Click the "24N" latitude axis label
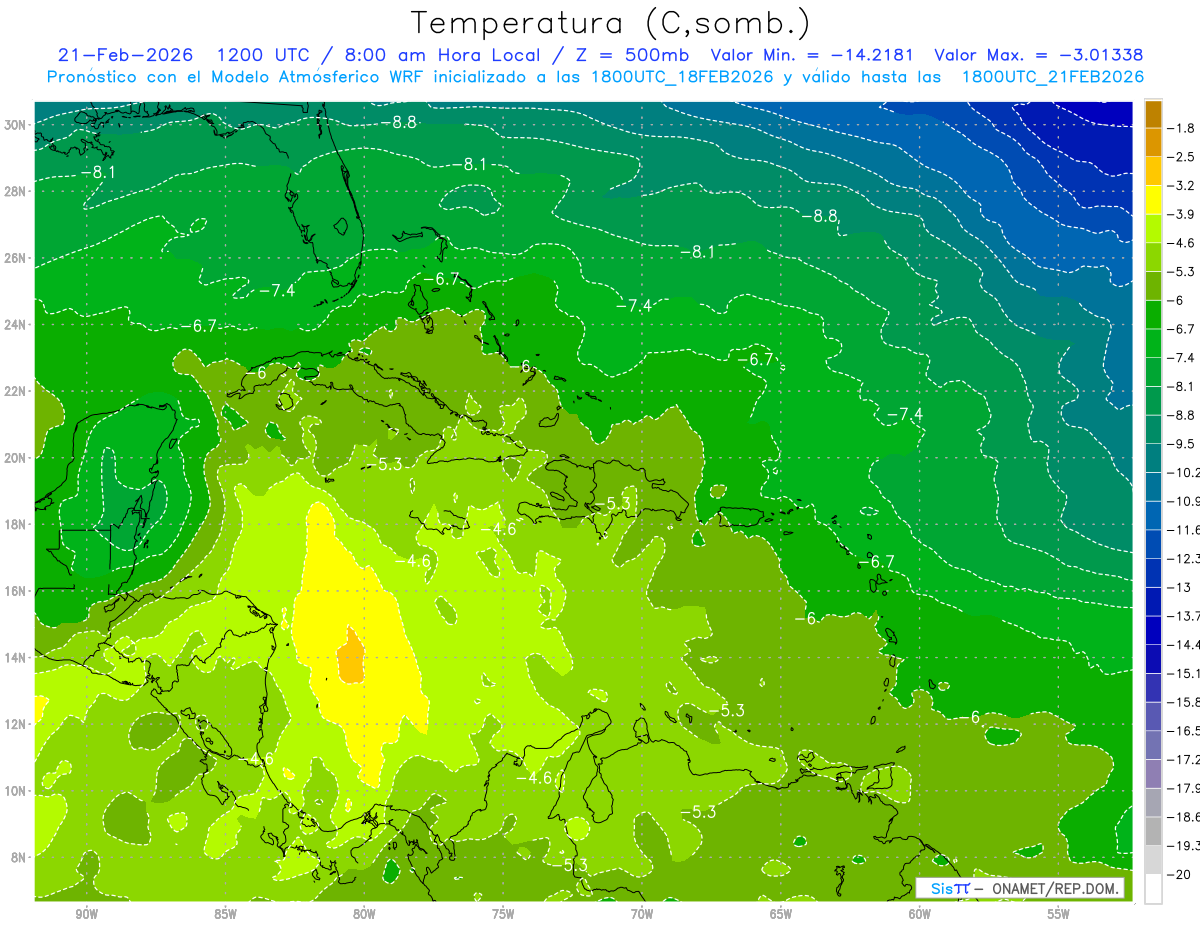Viewport: 1200px width, 927px height. pos(17,325)
